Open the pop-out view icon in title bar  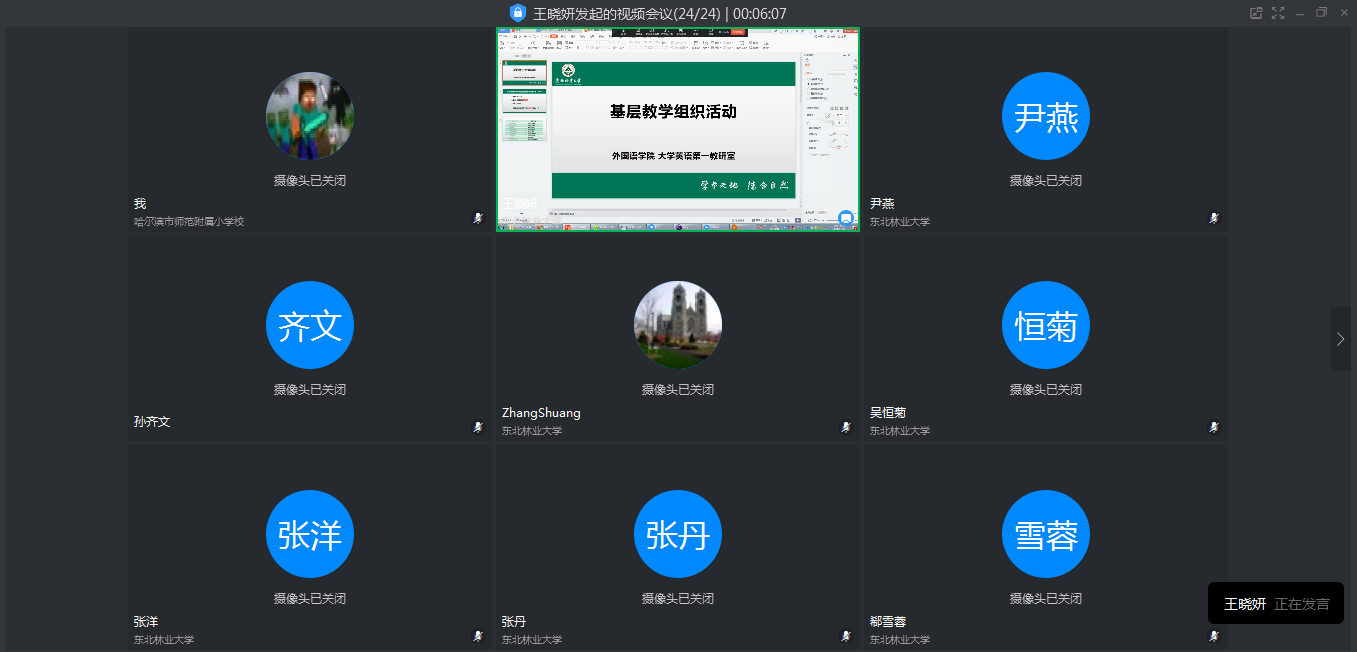[x=1254, y=13]
